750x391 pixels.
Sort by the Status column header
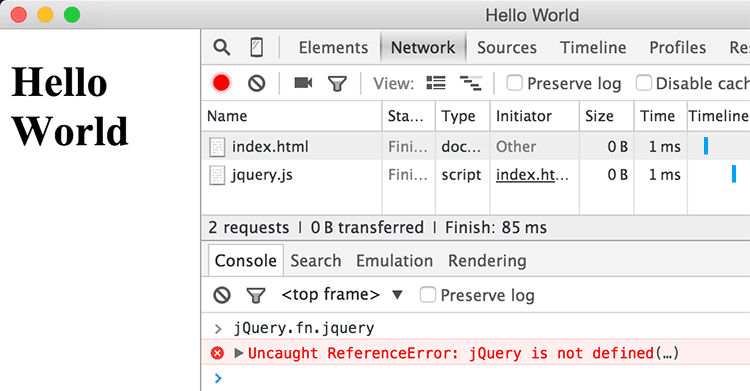point(408,116)
